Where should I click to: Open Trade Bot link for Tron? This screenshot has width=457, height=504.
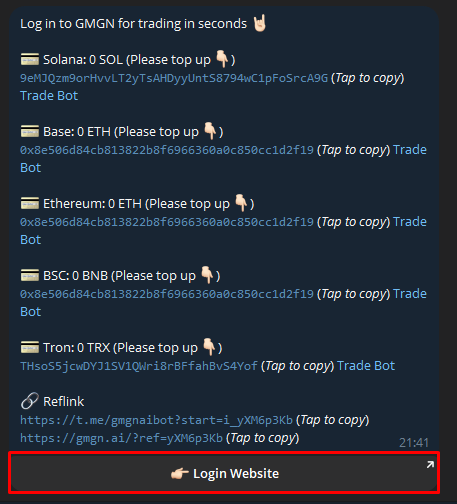pyautogui.click(x=366, y=366)
